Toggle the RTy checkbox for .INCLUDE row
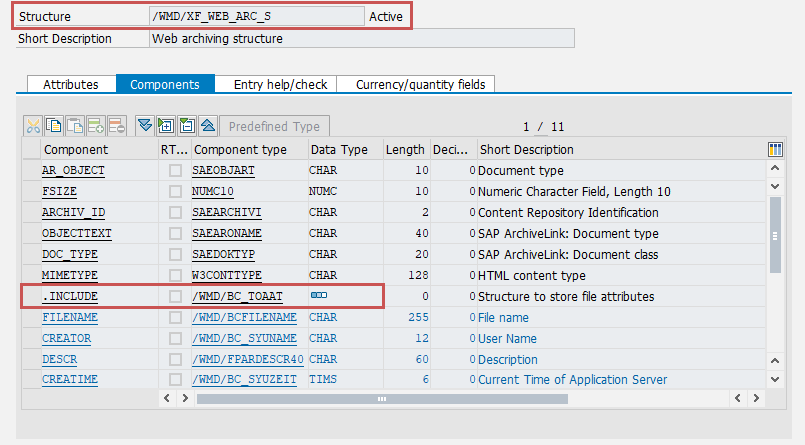805x445 pixels. click(x=175, y=296)
